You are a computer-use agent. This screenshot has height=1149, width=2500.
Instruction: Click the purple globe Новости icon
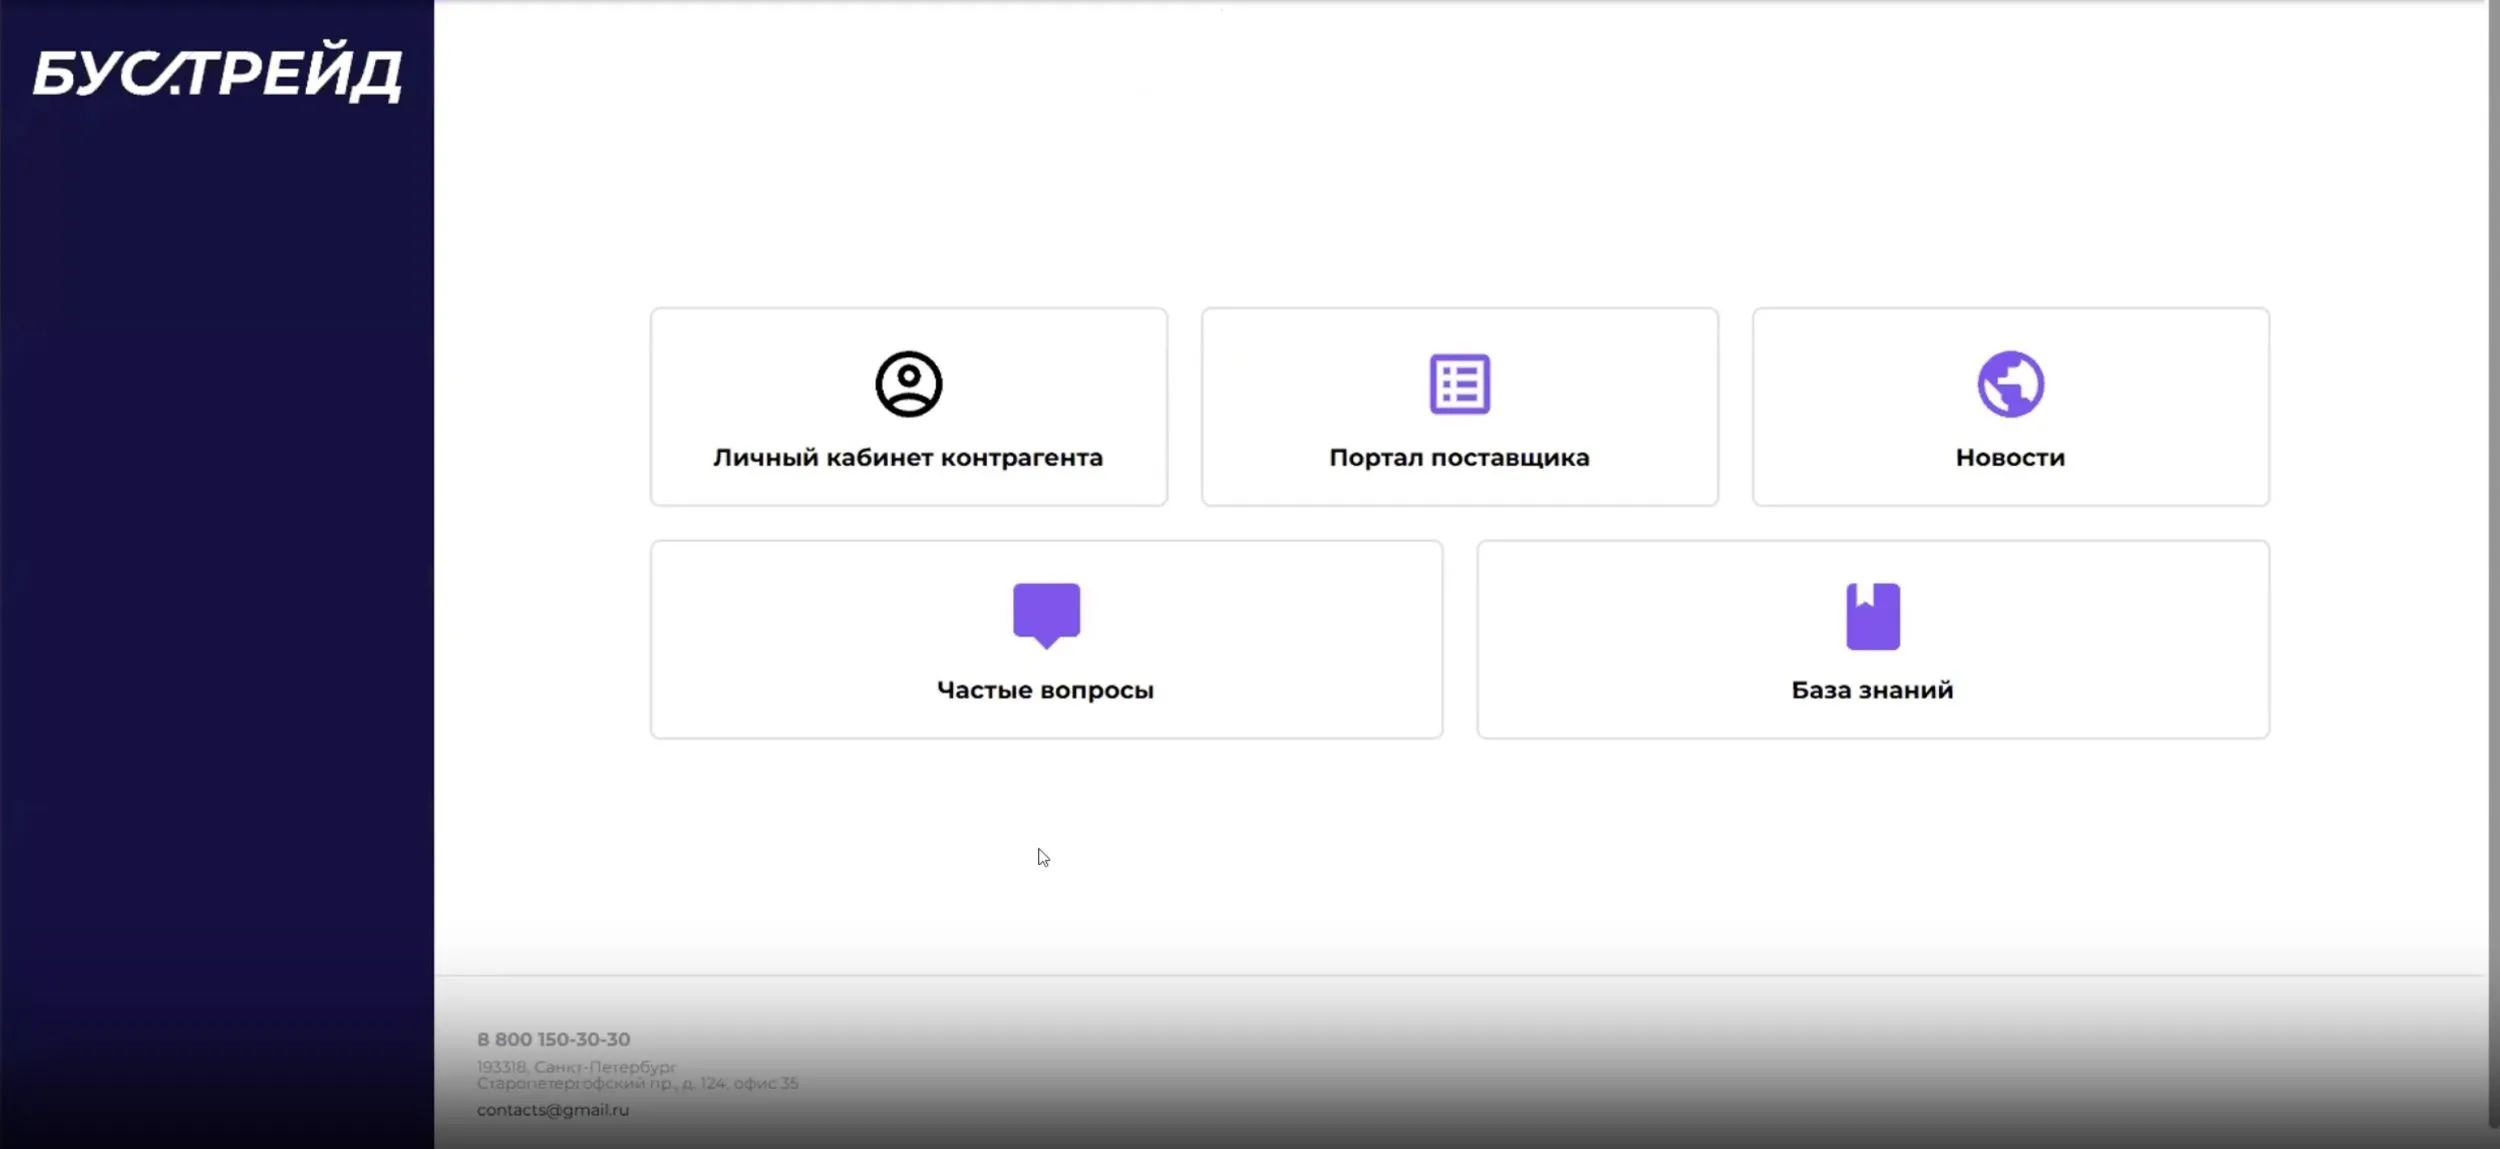pos(2010,384)
